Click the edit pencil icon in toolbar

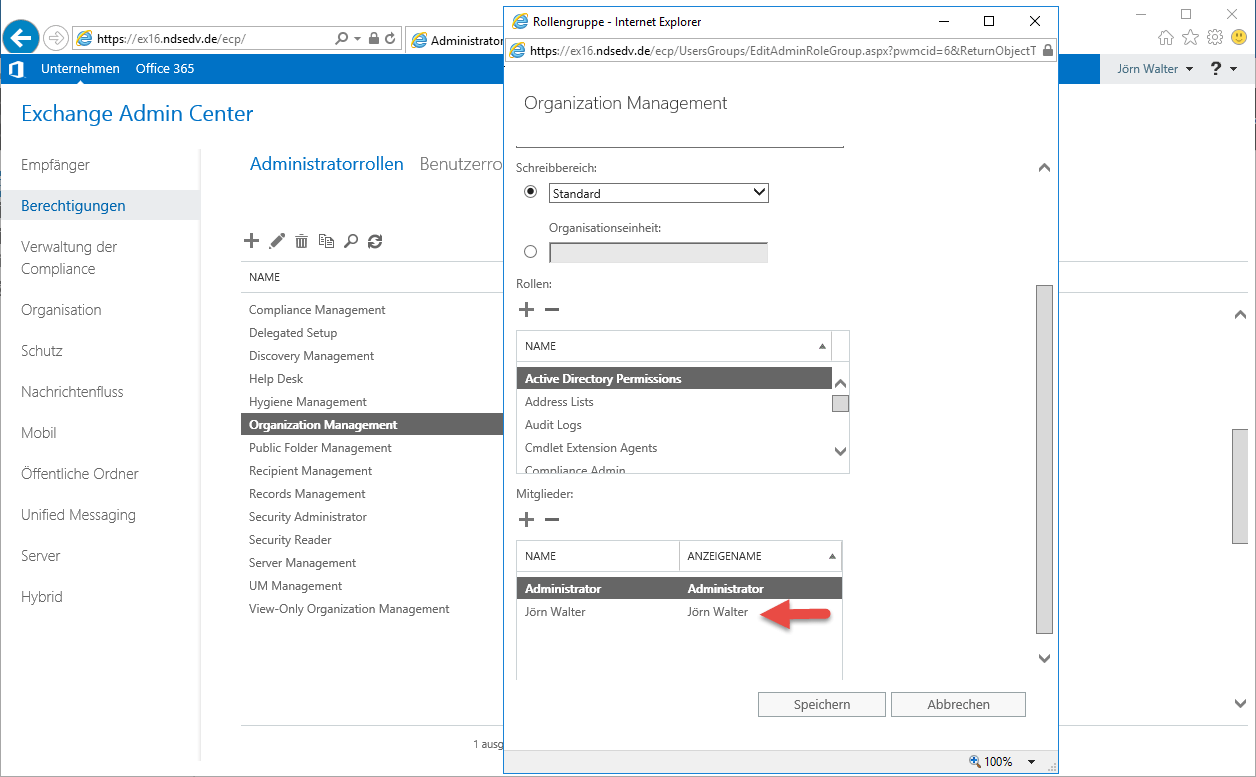coord(277,241)
